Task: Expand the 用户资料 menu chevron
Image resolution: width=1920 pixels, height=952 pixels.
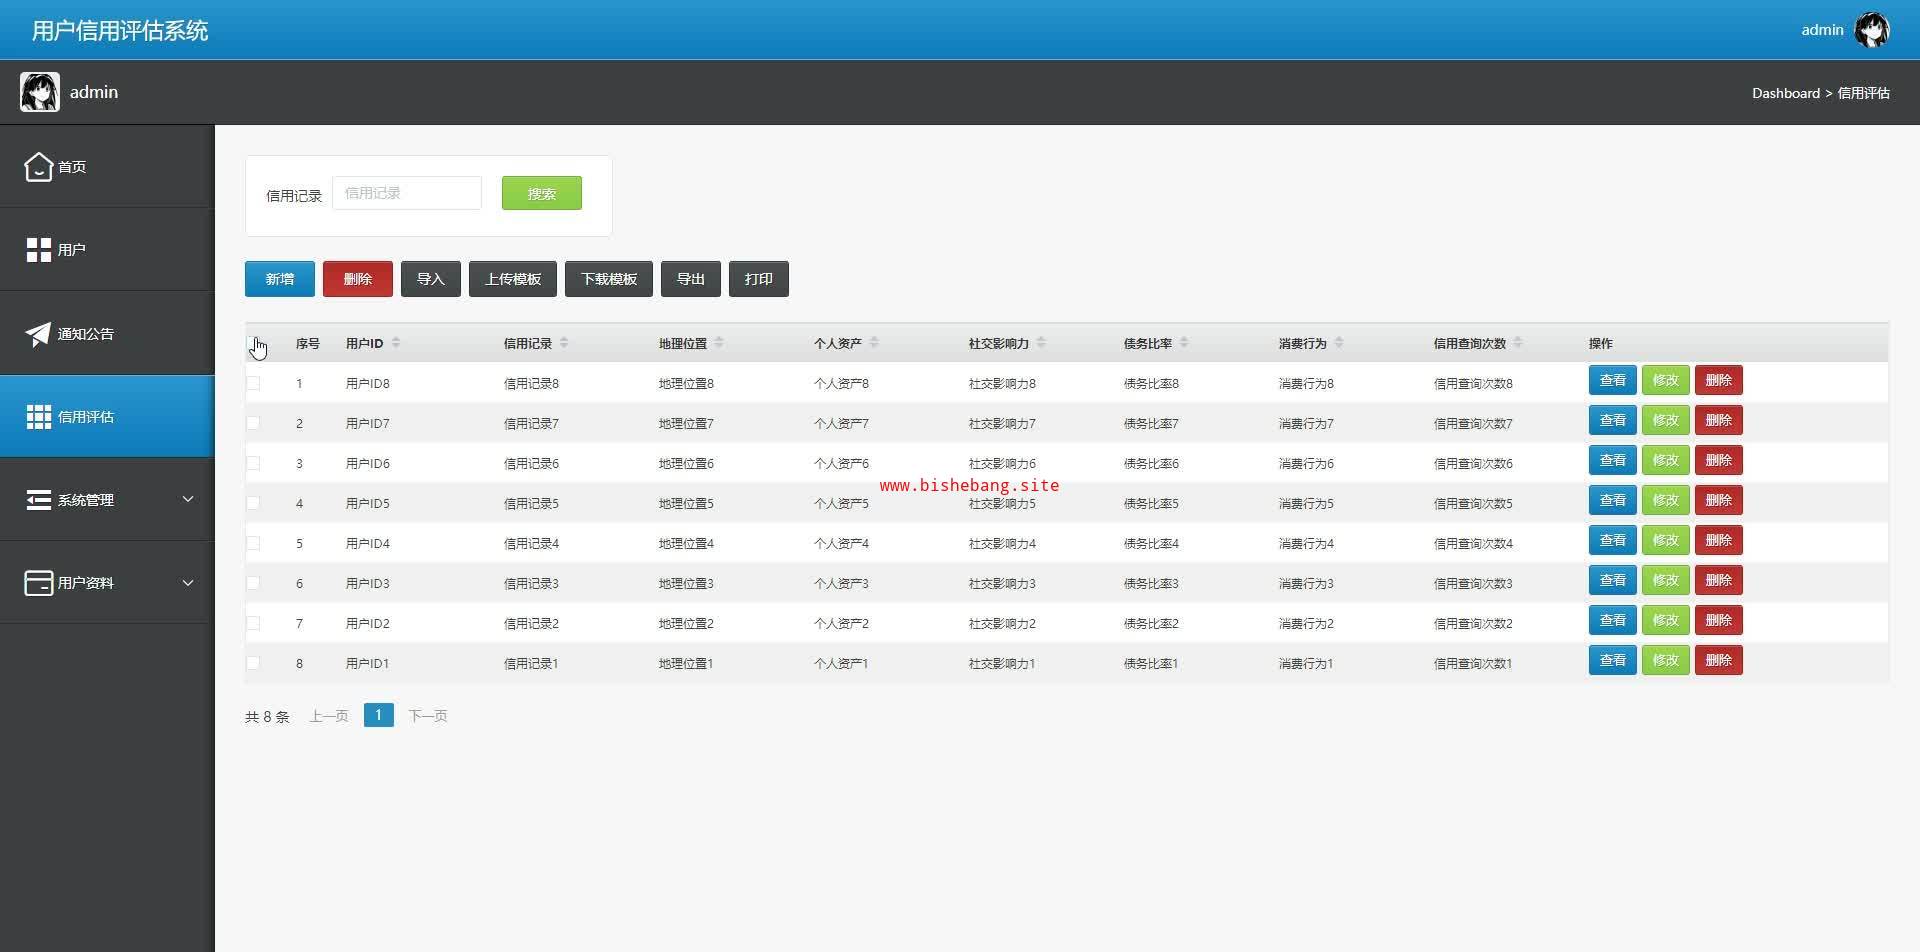Action: pos(188,583)
